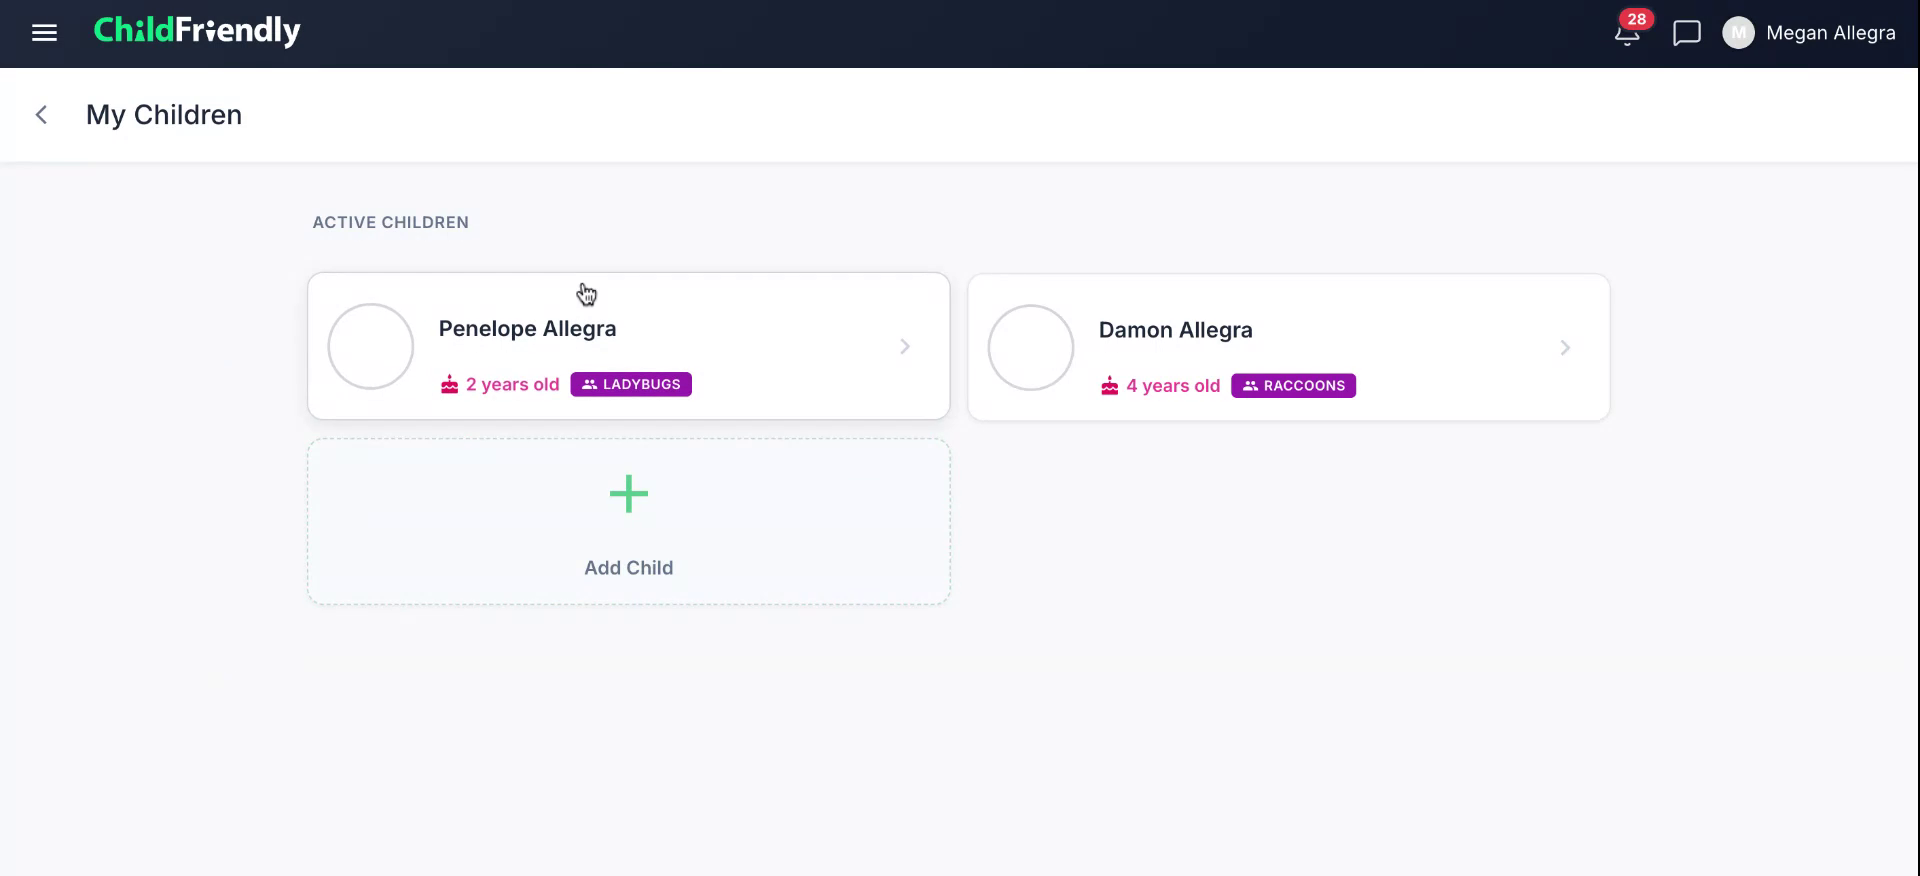Click the red 28 notification badge
The image size is (1920, 876).
[x=1636, y=19]
